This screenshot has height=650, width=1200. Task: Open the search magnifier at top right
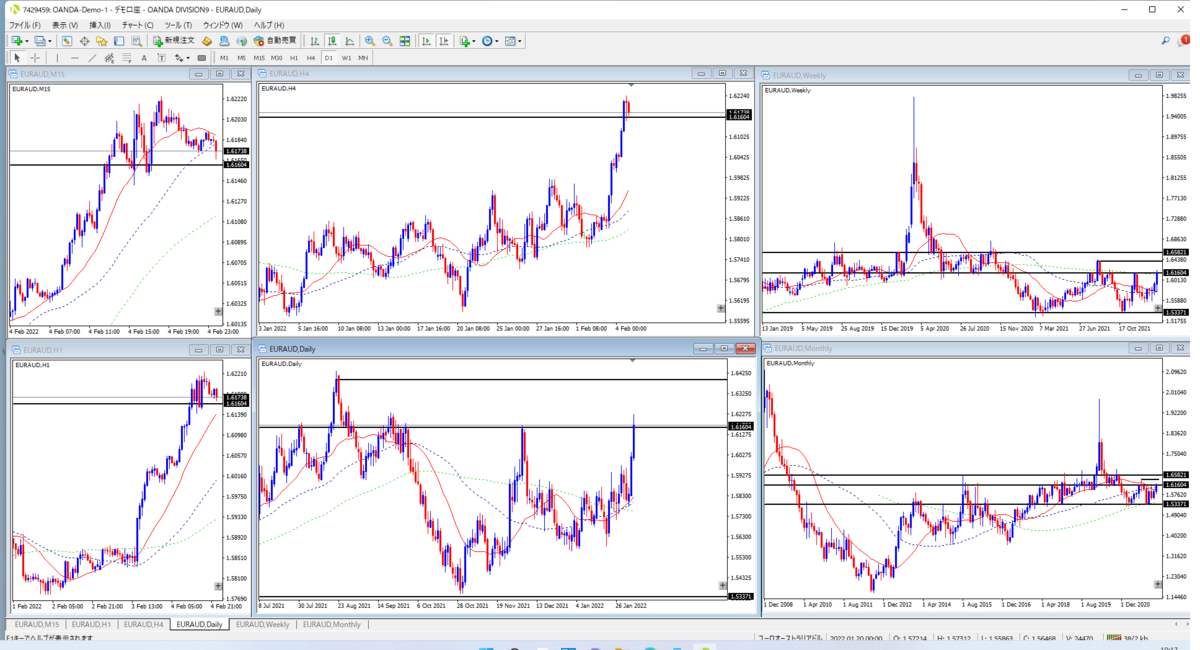1166,41
